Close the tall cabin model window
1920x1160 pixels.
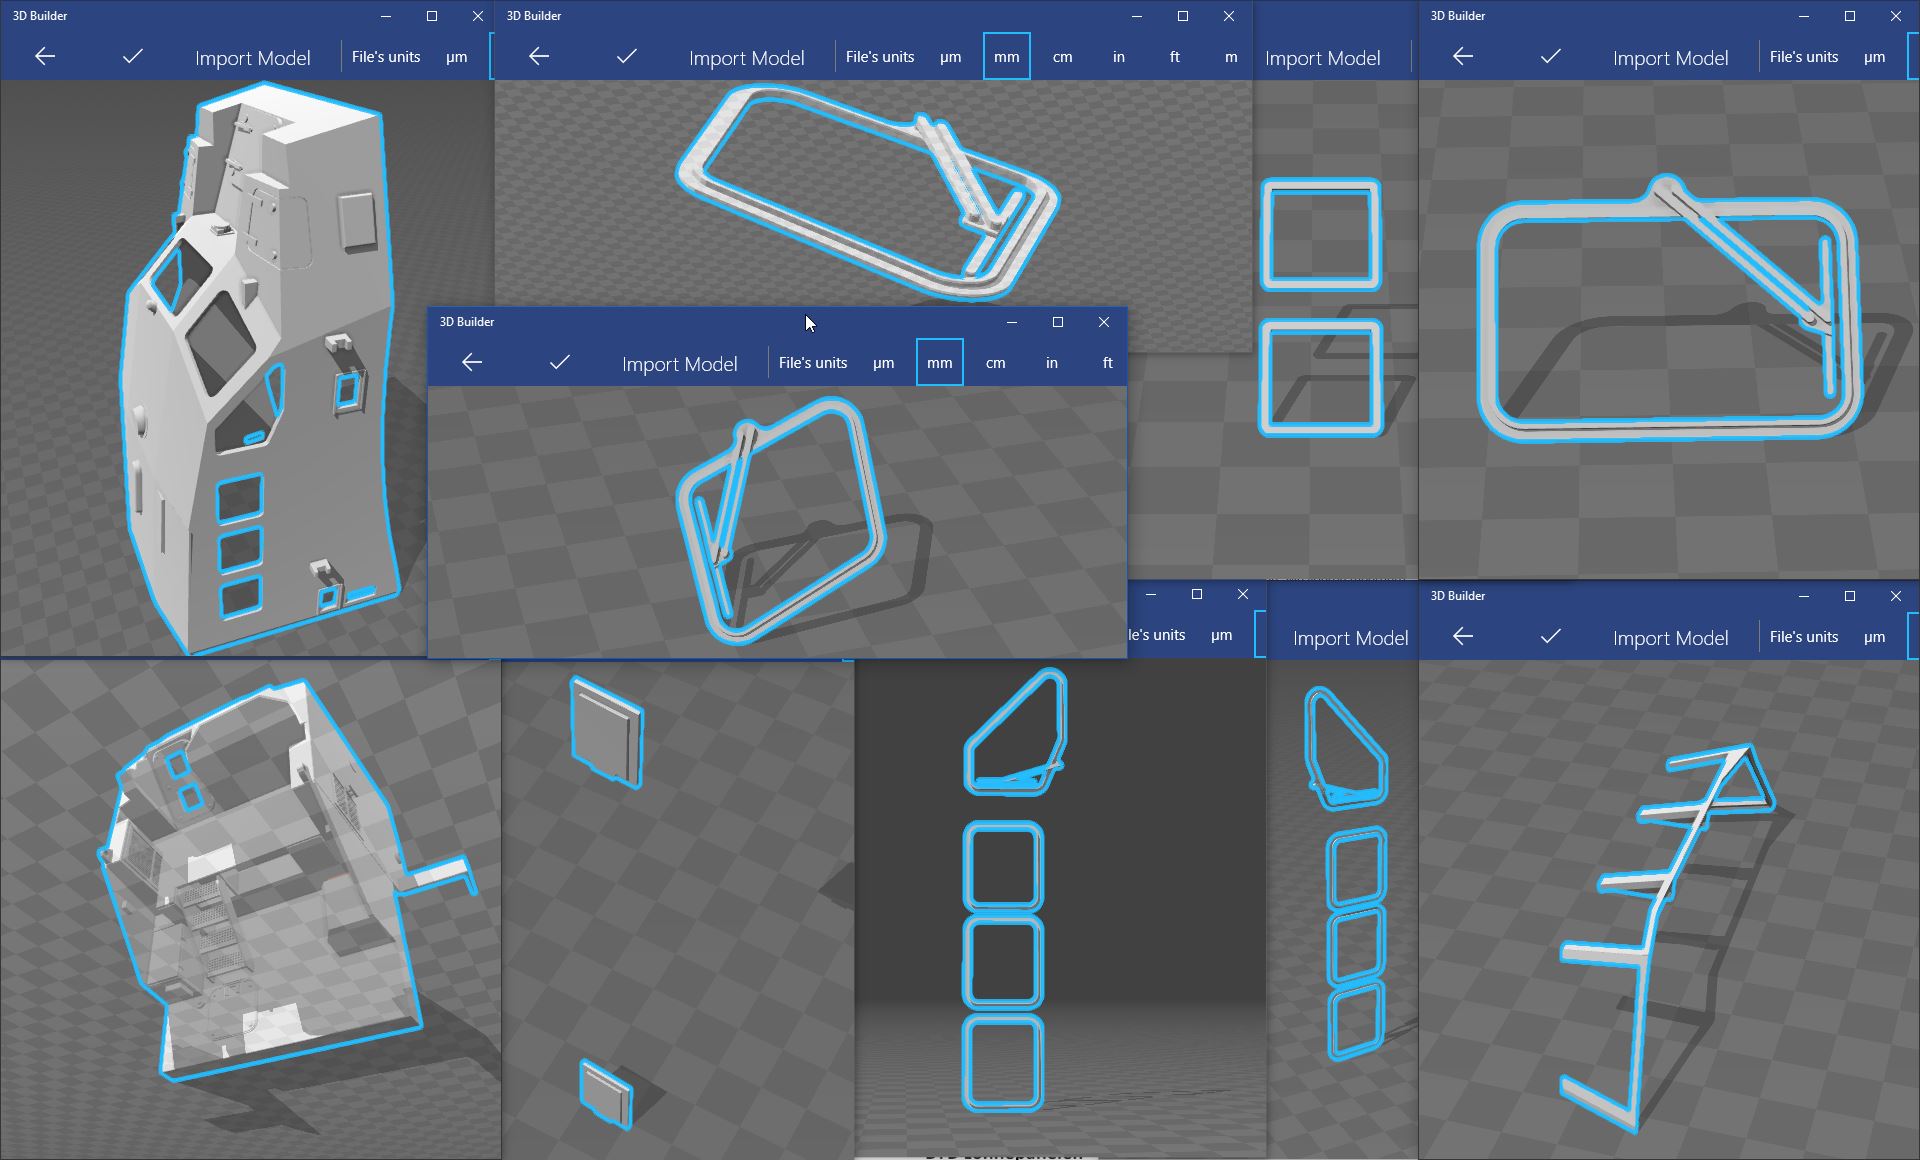478,16
